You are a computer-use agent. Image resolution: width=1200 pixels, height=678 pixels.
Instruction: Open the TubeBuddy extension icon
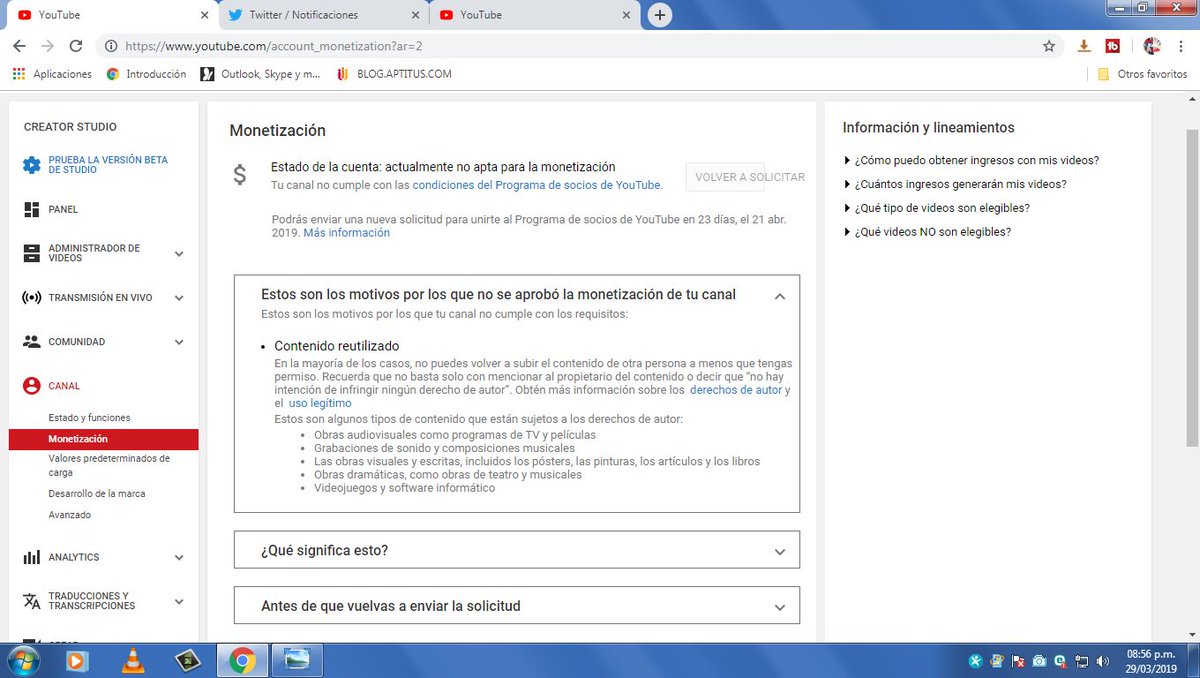tap(1112, 46)
